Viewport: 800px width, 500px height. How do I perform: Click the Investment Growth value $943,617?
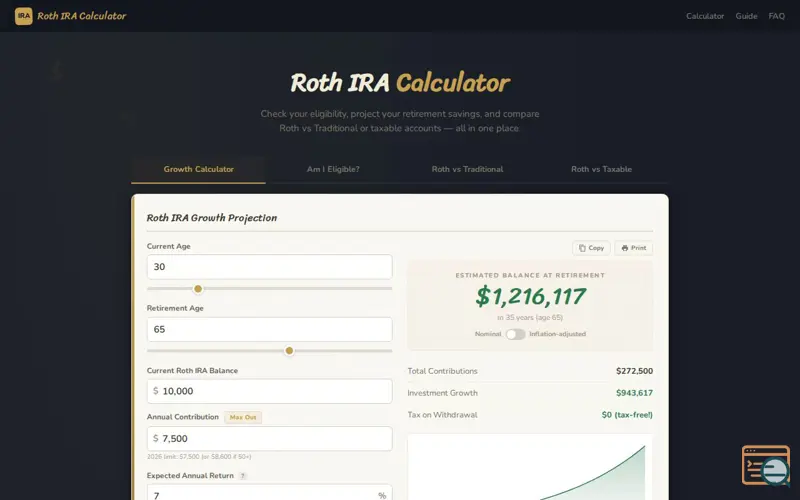click(x=634, y=393)
